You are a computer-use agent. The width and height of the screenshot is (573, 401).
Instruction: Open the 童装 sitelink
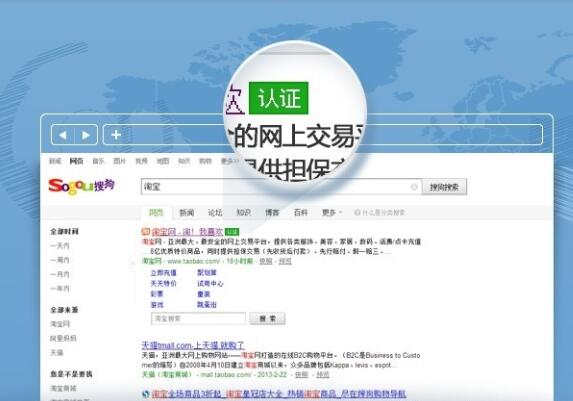point(204,294)
